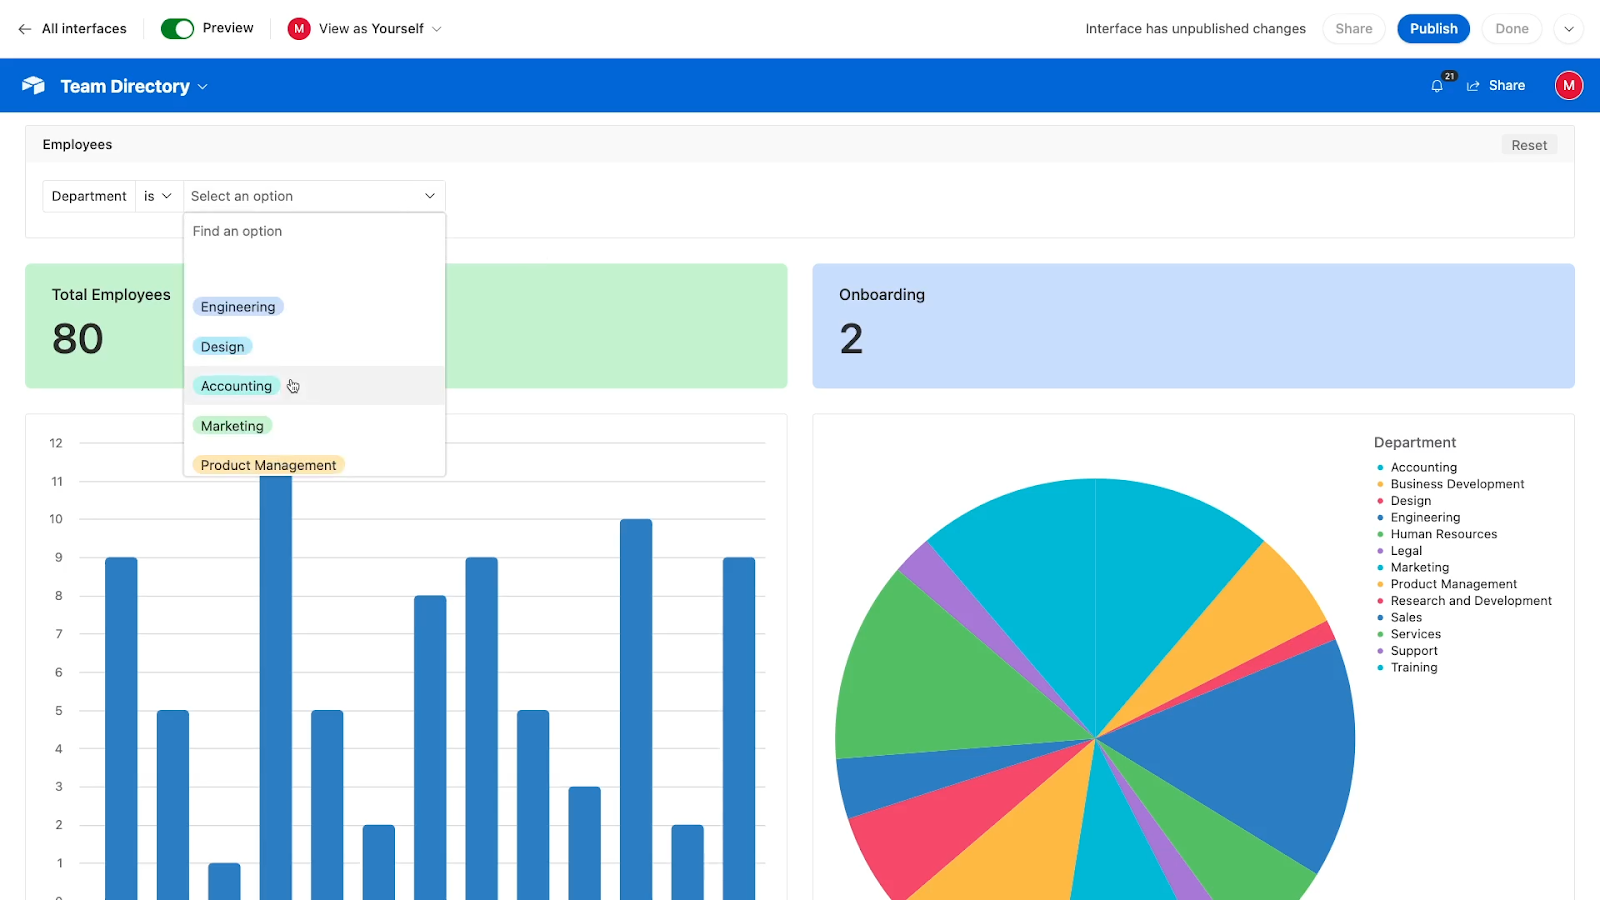Select the Engineering option

pyautogui.click(x=238, y=307)
